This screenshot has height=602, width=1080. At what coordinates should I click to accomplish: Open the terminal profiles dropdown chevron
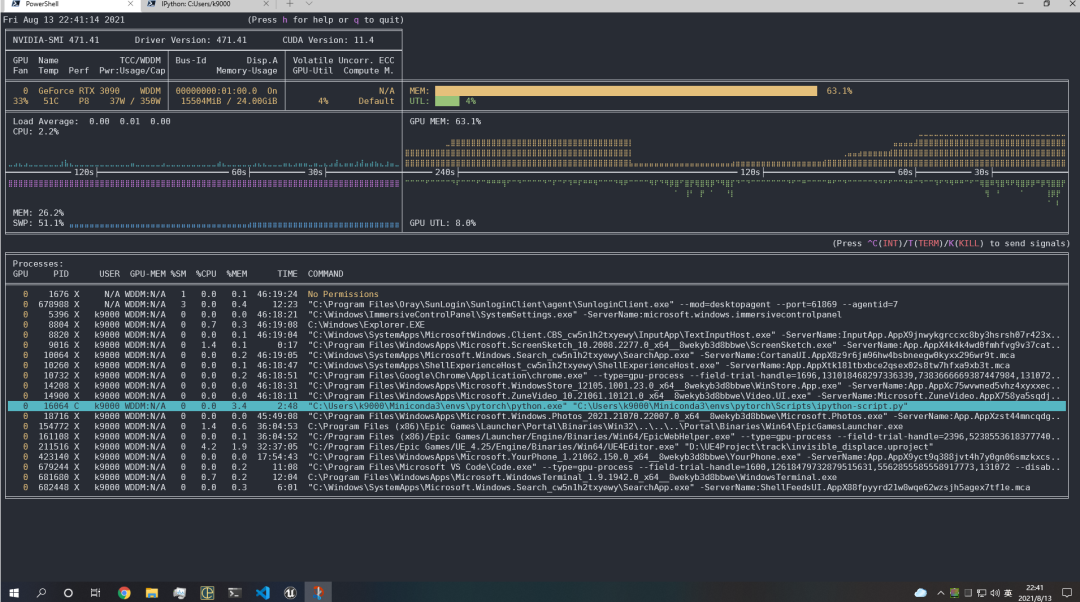(x=309, y=4)
